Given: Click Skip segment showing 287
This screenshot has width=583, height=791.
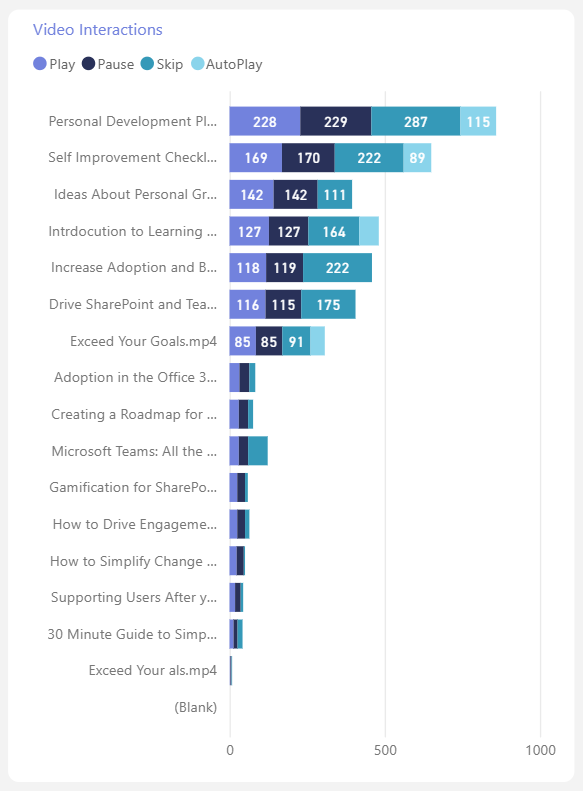Looking at the screenshot, I should [416, 121].
